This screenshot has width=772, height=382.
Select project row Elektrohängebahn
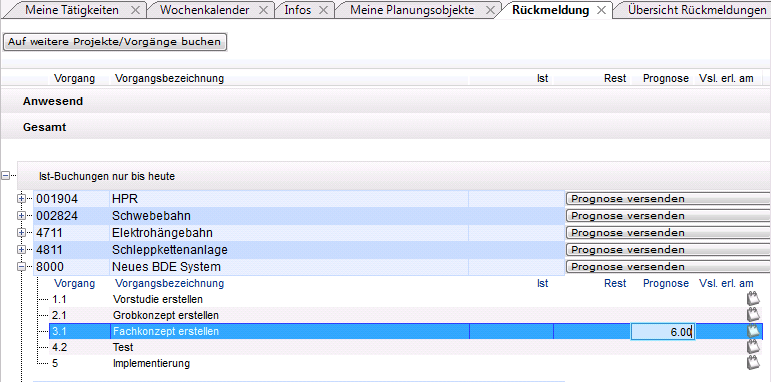299,232
